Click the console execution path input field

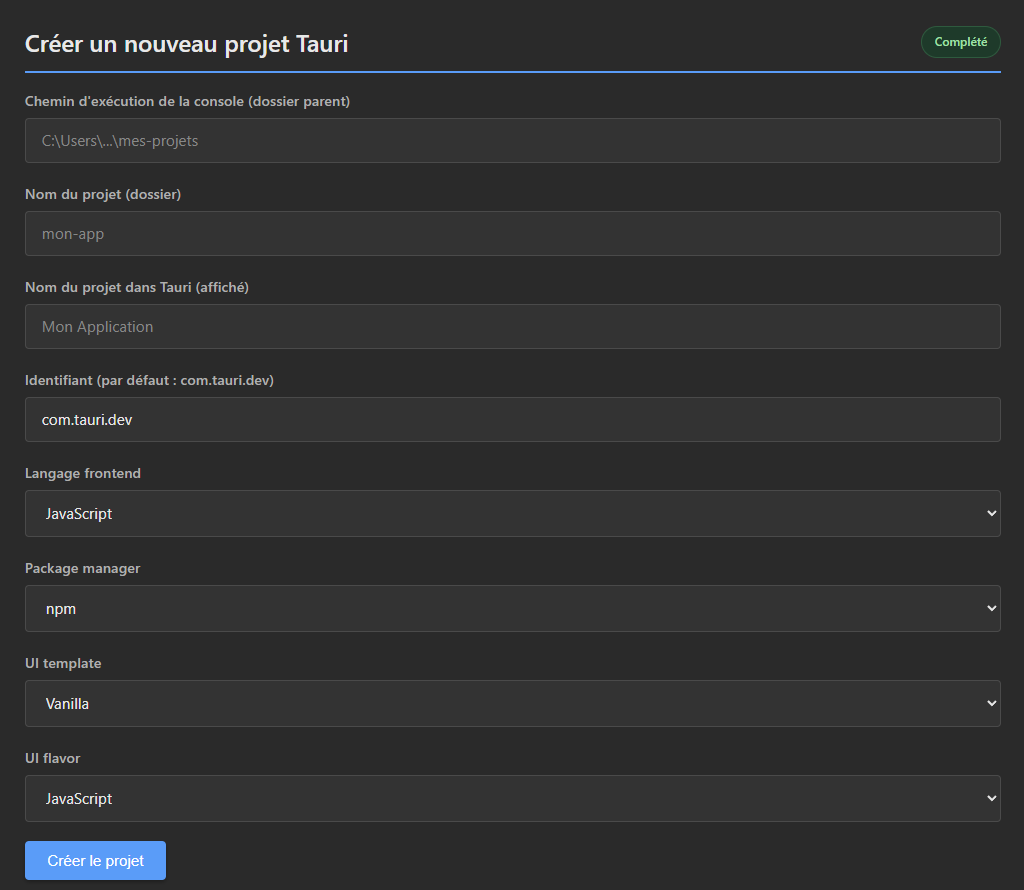click(x=513, y=140)
